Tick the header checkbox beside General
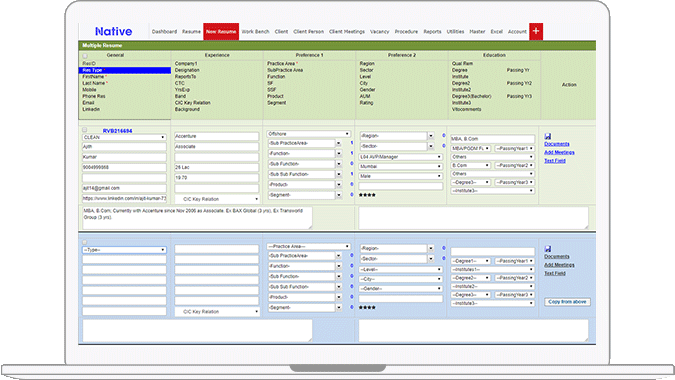Viewport: 675px width, 380px height. click(x=85, y=56)
